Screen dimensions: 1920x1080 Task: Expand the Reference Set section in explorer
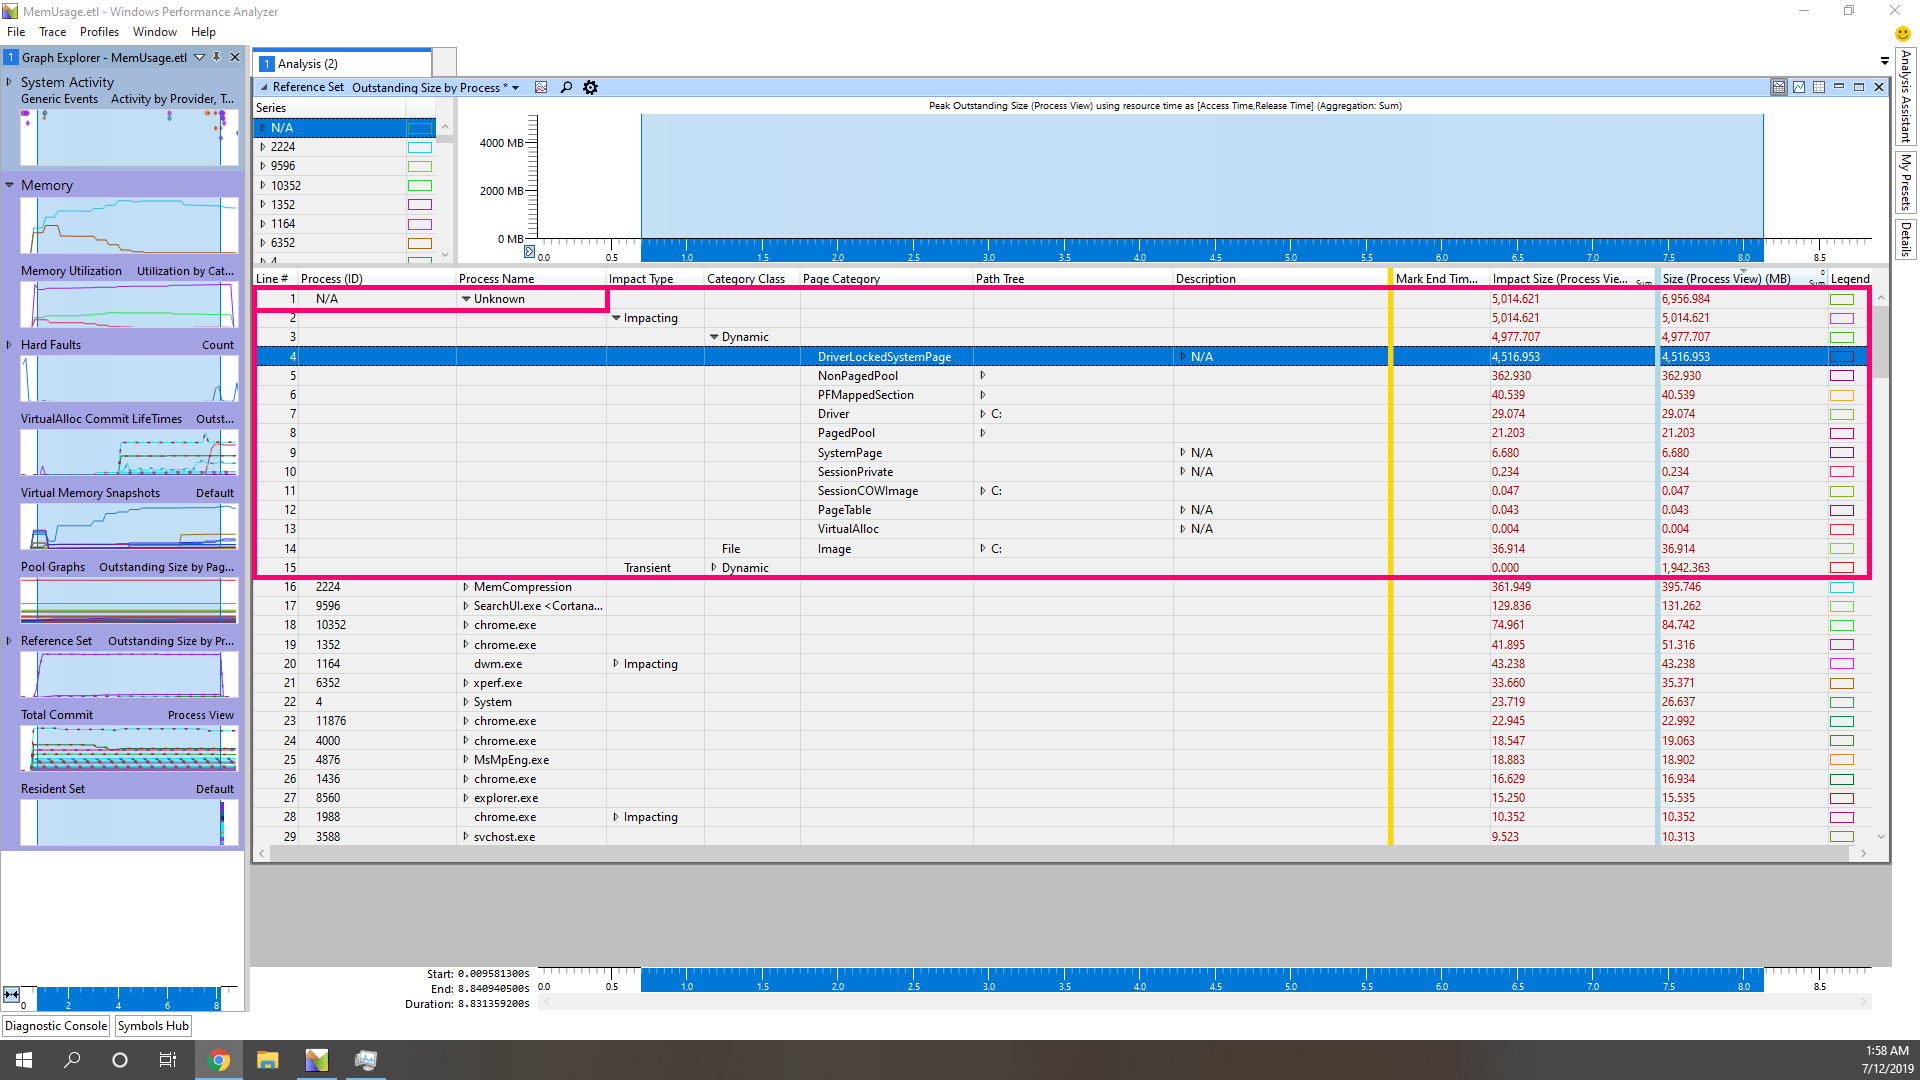click(x=9, y=641)
